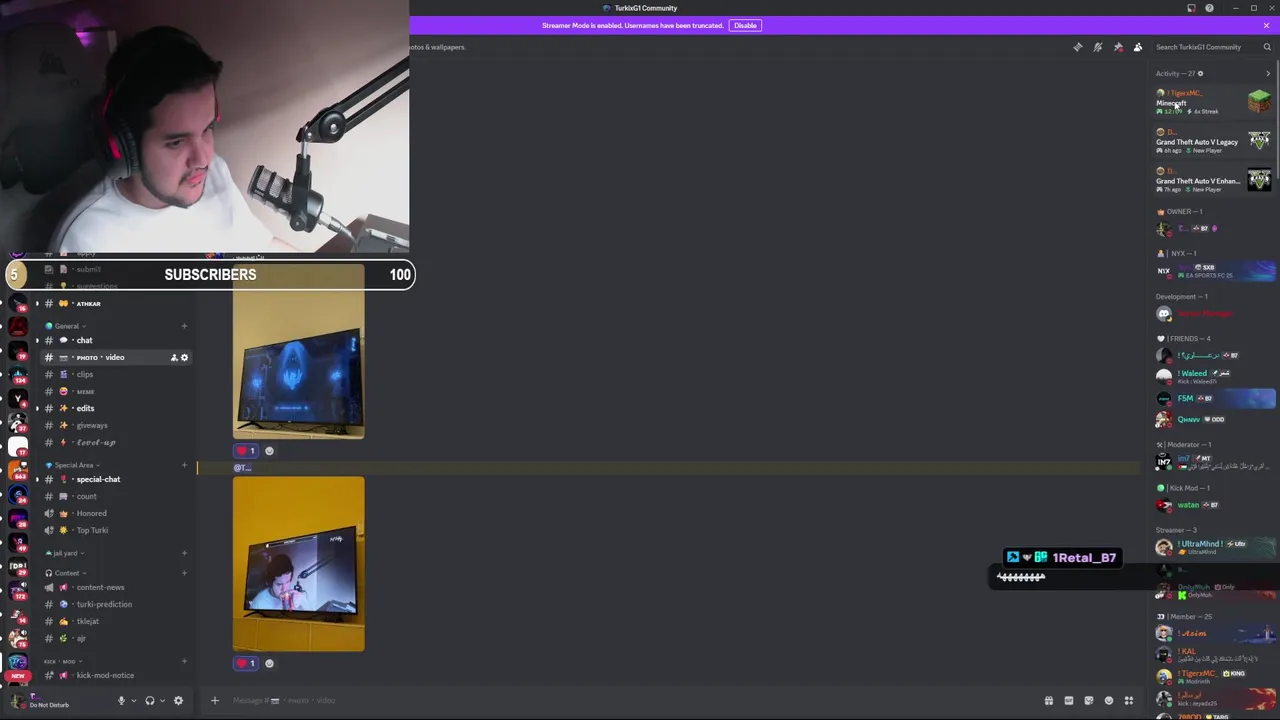
Task: Toggle heart reaction on the first photo
Action: tap(246, 451)
